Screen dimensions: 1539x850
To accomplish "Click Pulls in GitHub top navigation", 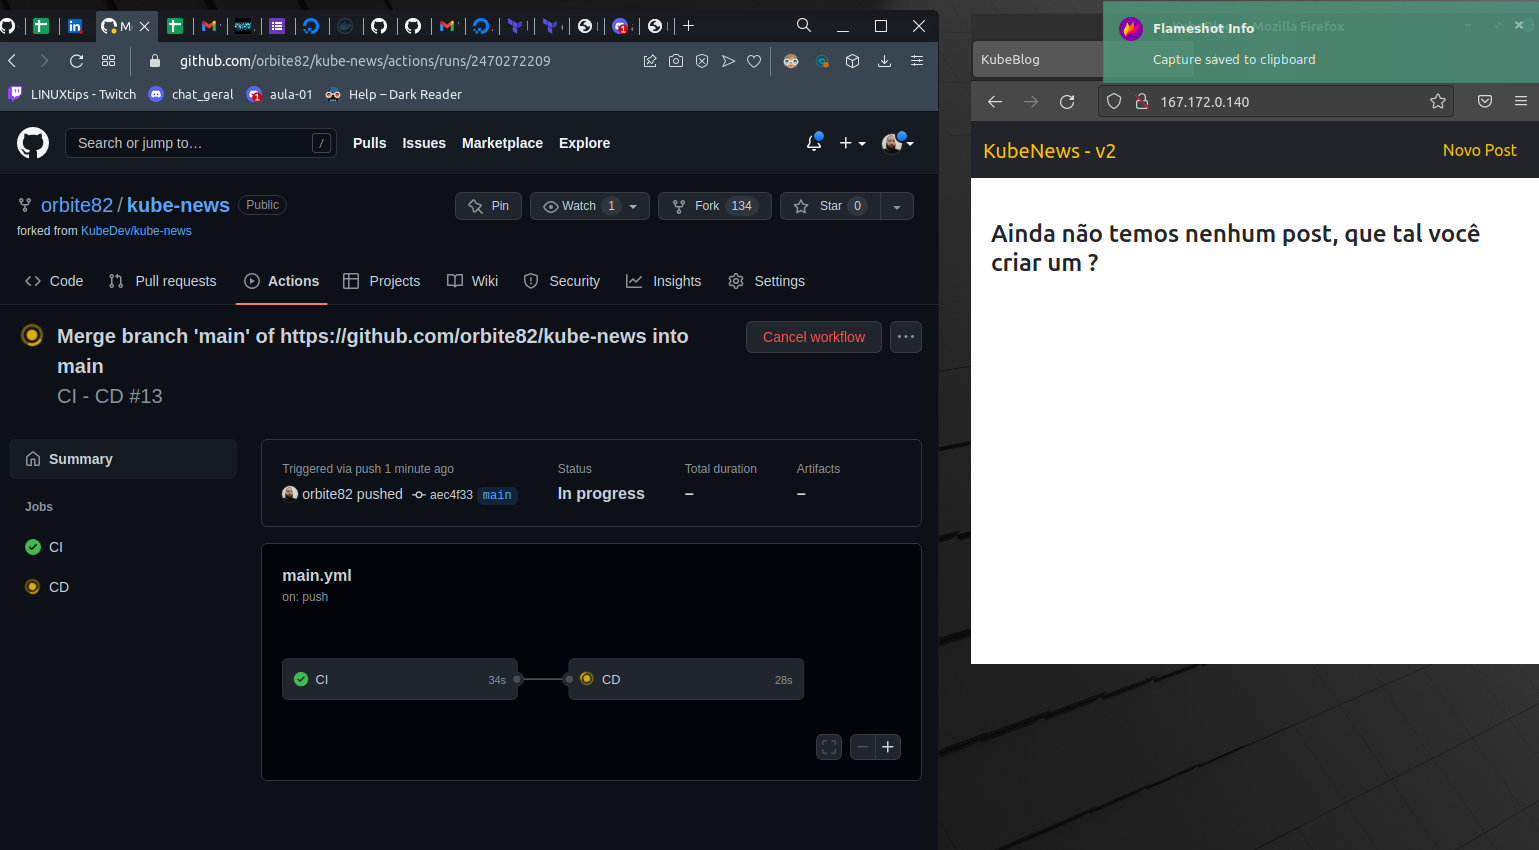I will pyautogui.click(x=369, y=143).
